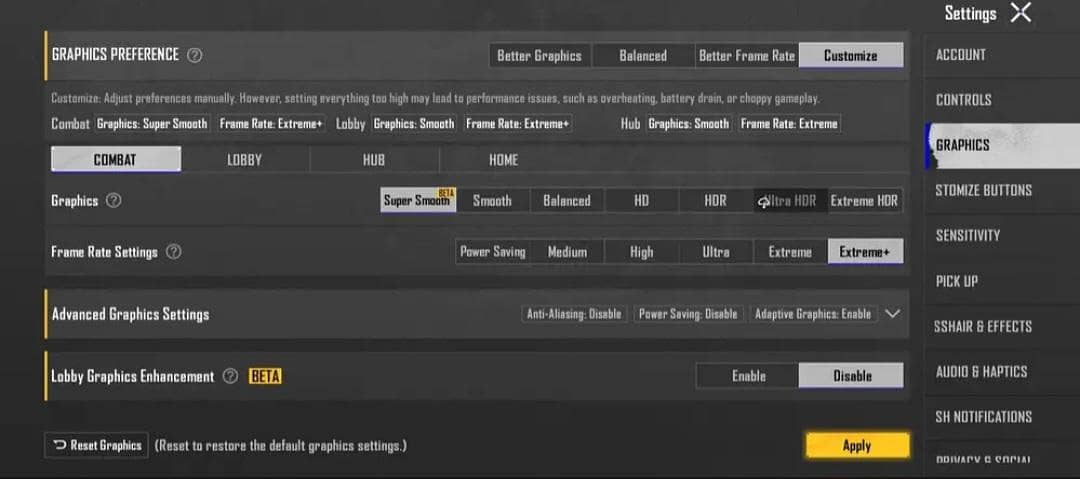Select Balanced graphics preference
Image resolution: width=1080 pixels, height=479 pixels.
pyautogui.click(x=643, y=56)
